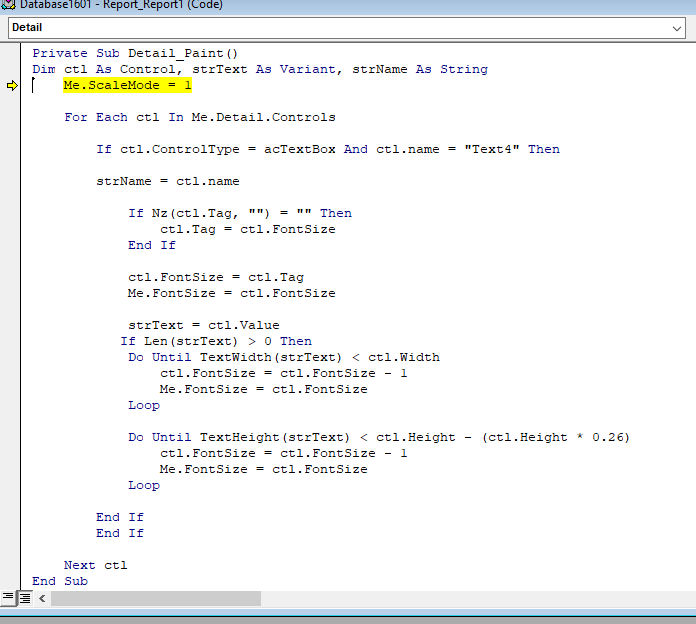Click the Detail object combo box field
This screenshot has width=696, height=624.
click(347, 28)
